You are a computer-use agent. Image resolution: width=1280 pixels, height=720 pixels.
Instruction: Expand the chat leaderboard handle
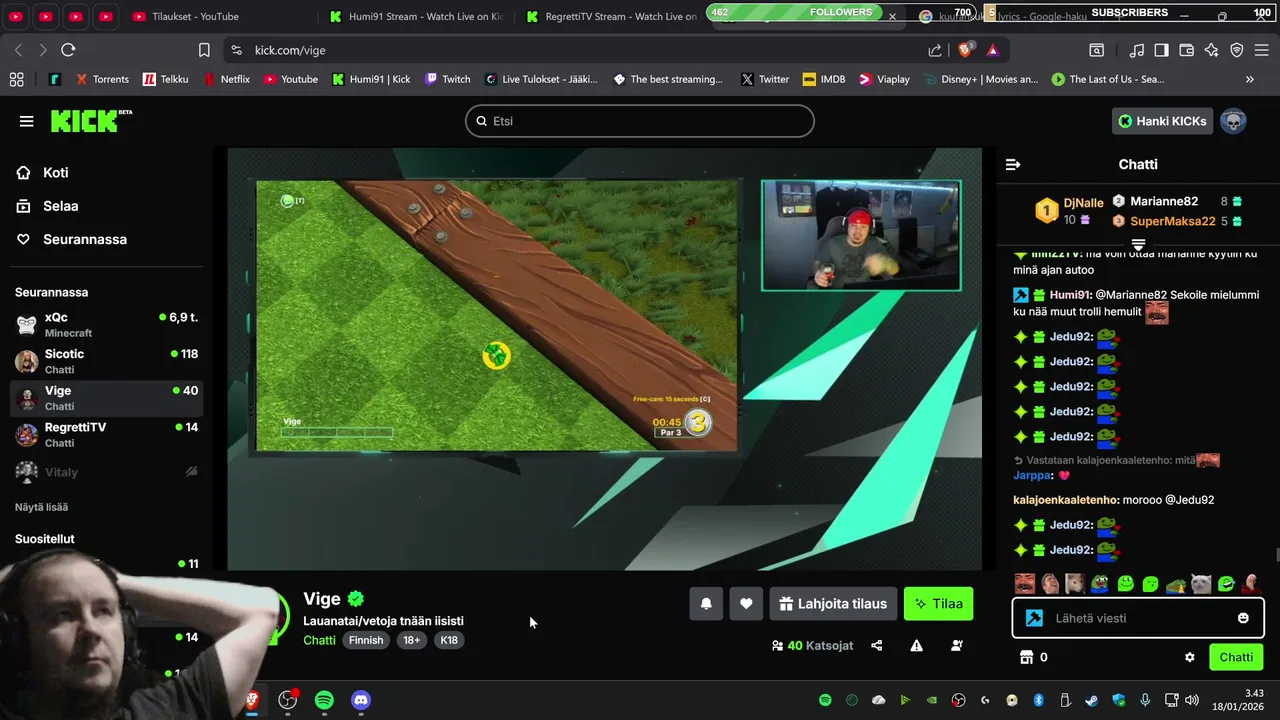click(1138, 244)
